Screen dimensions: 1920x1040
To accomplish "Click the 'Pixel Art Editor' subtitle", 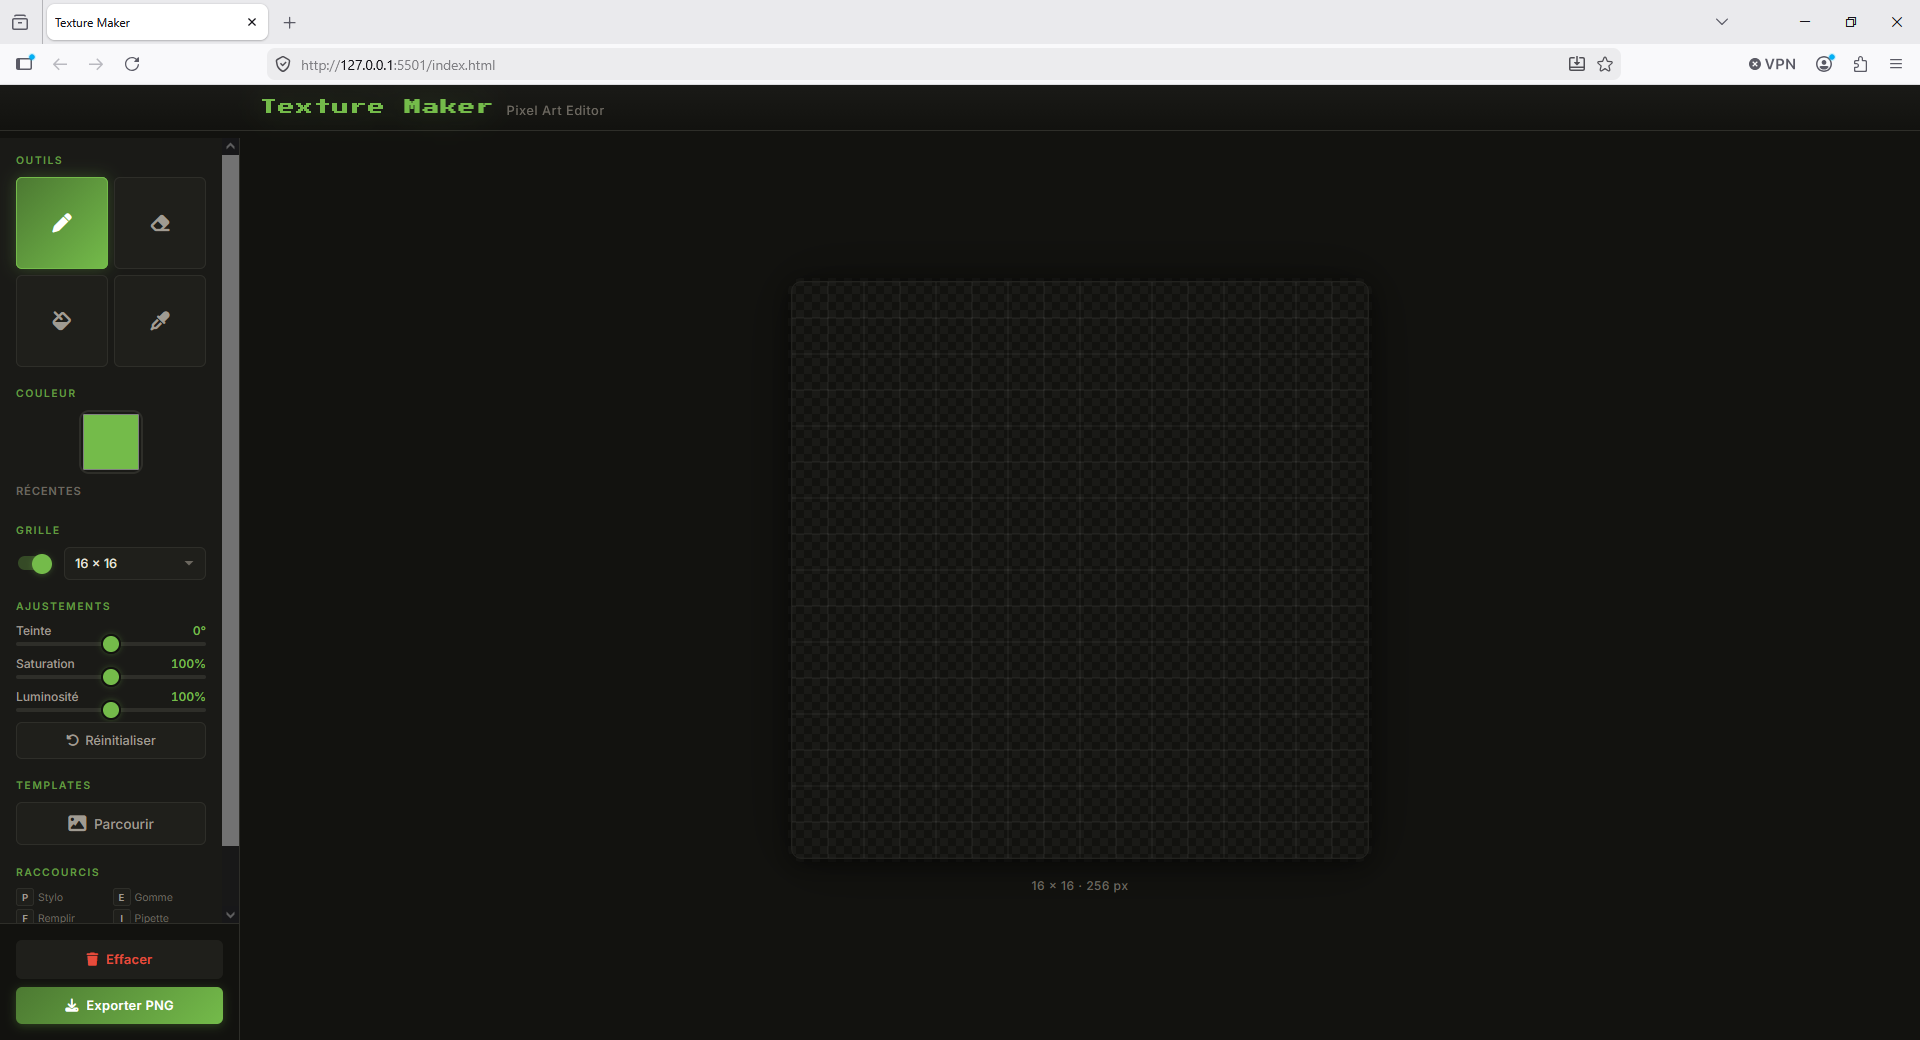I will [555, 111].
